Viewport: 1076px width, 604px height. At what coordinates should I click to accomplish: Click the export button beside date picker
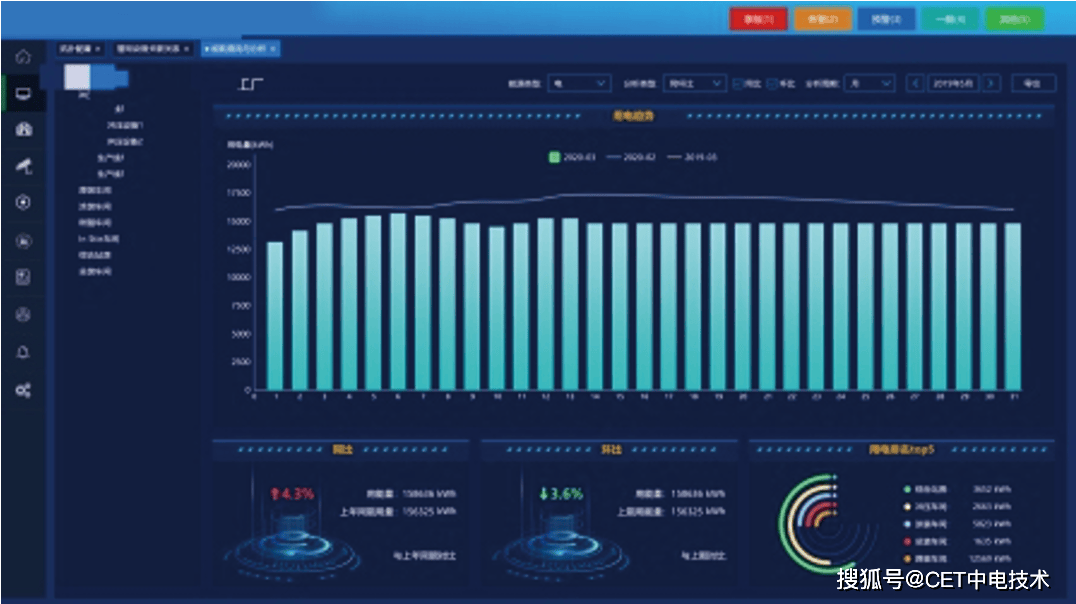point(1032,84)
